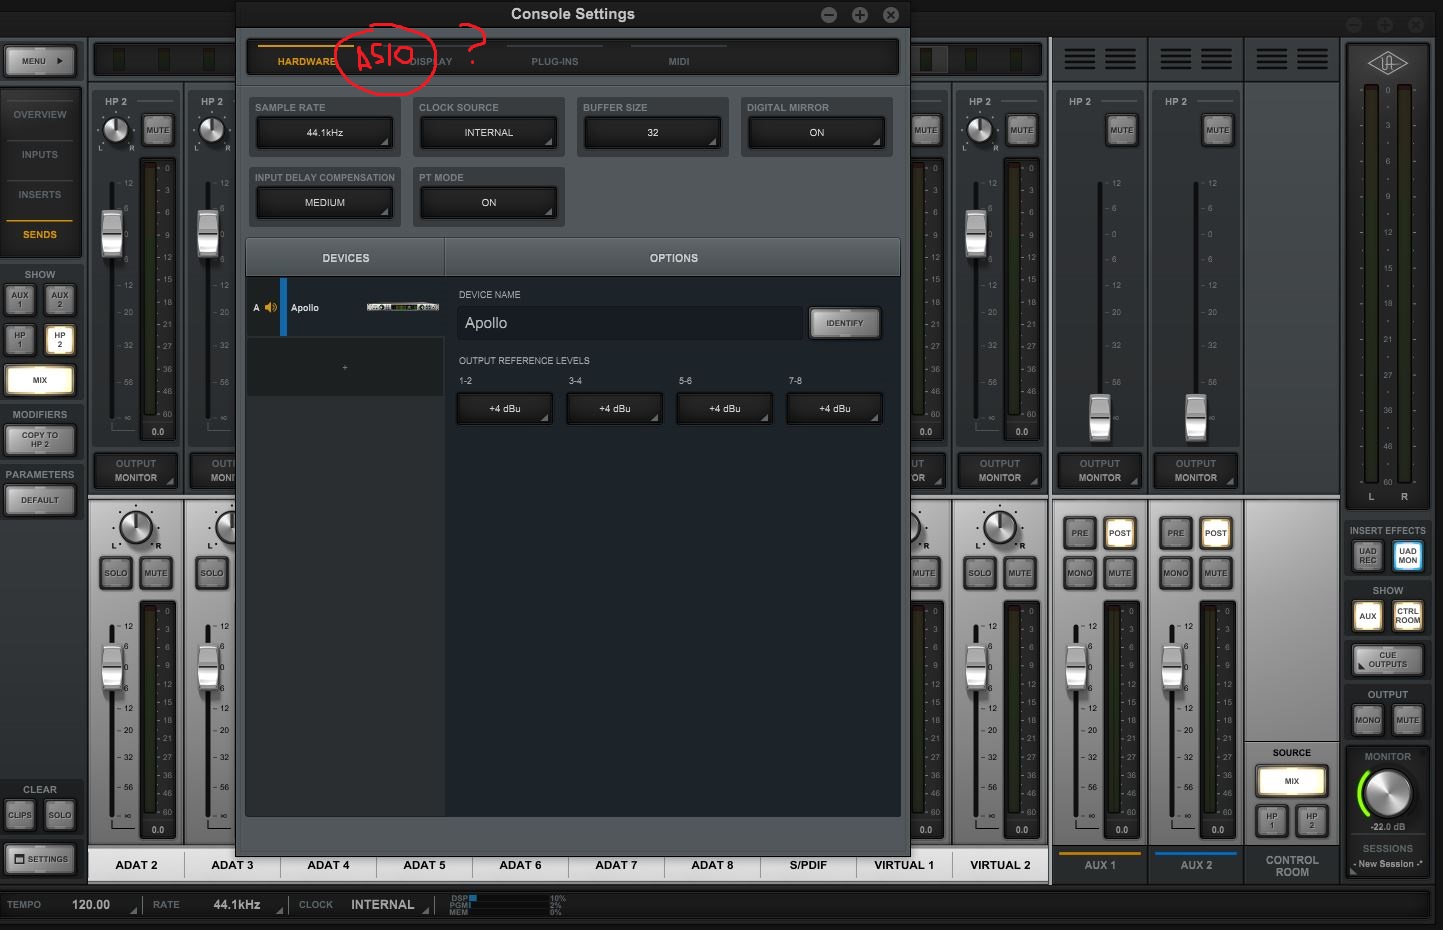Toggle MONO in the right Output section
The image size is (1443, 930).
(1368, 720)
